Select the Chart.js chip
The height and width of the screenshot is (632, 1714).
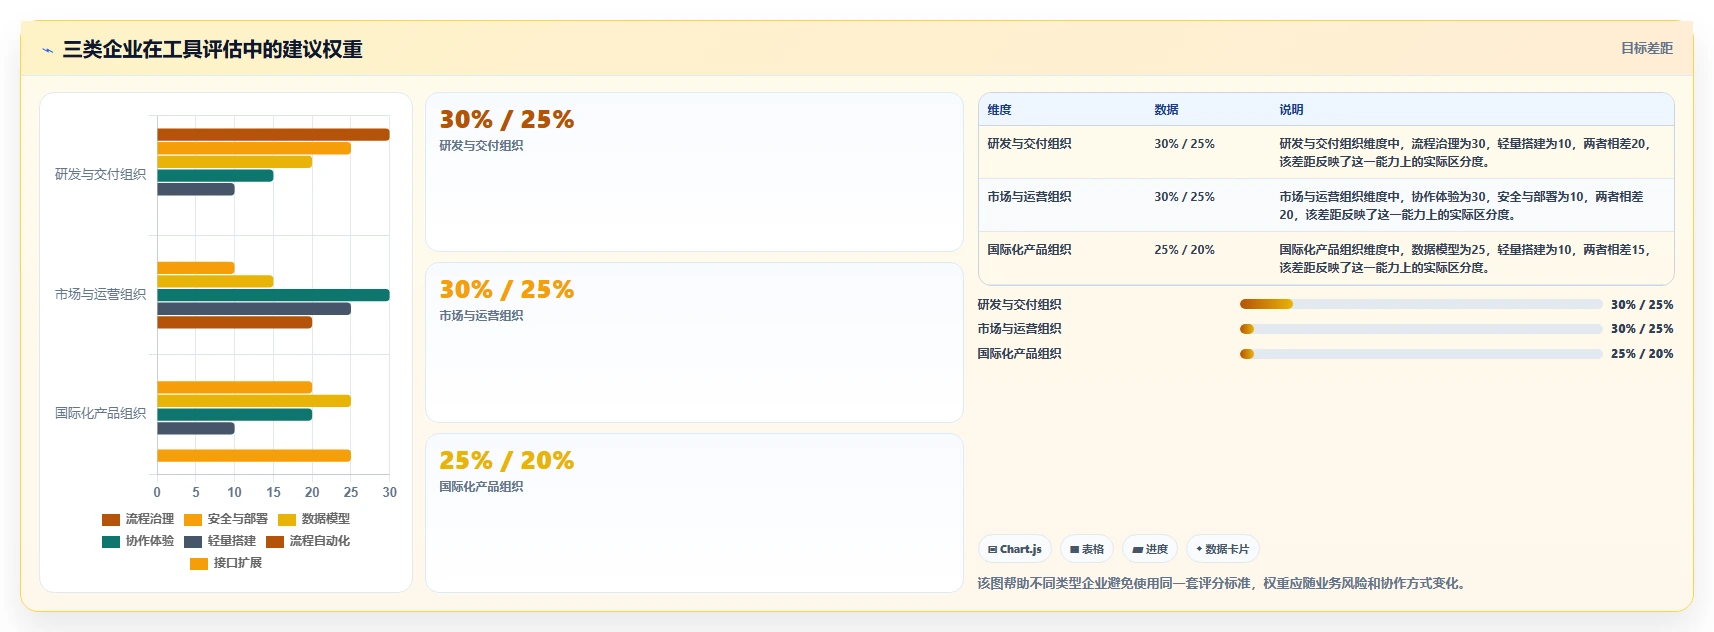[1015, 549]
